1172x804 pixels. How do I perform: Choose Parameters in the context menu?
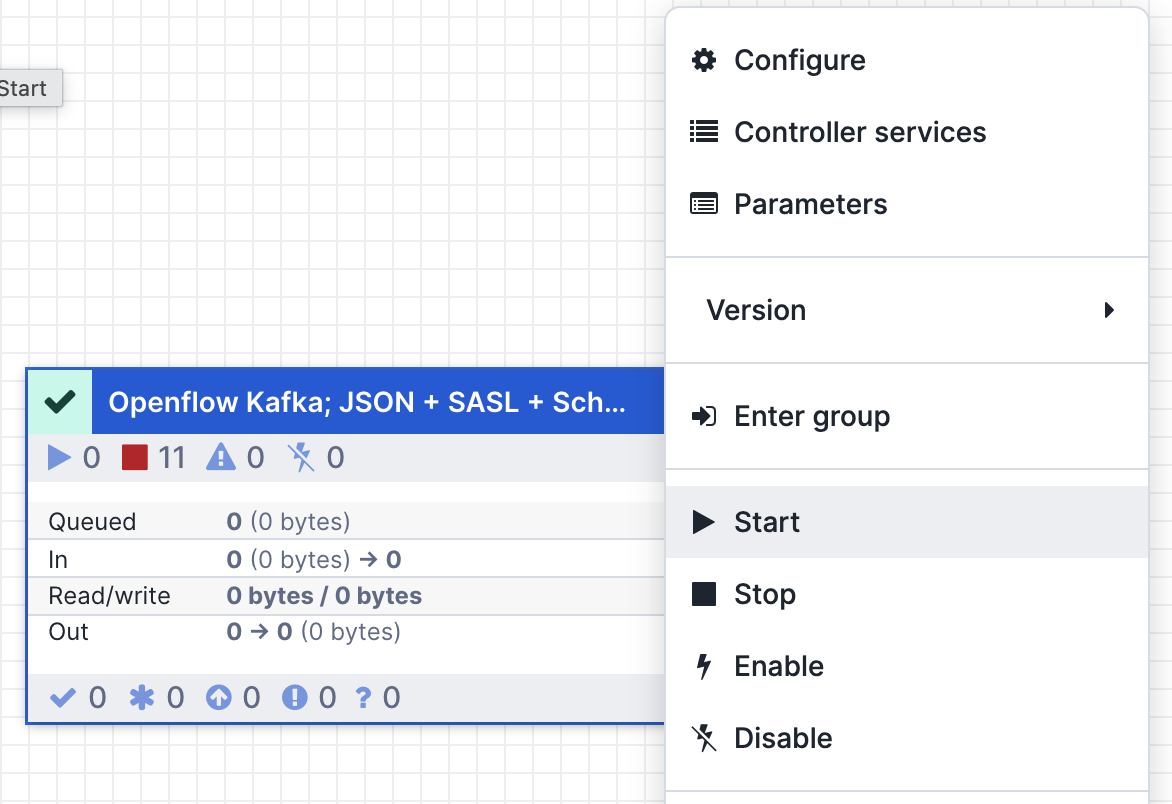(907, 203)
